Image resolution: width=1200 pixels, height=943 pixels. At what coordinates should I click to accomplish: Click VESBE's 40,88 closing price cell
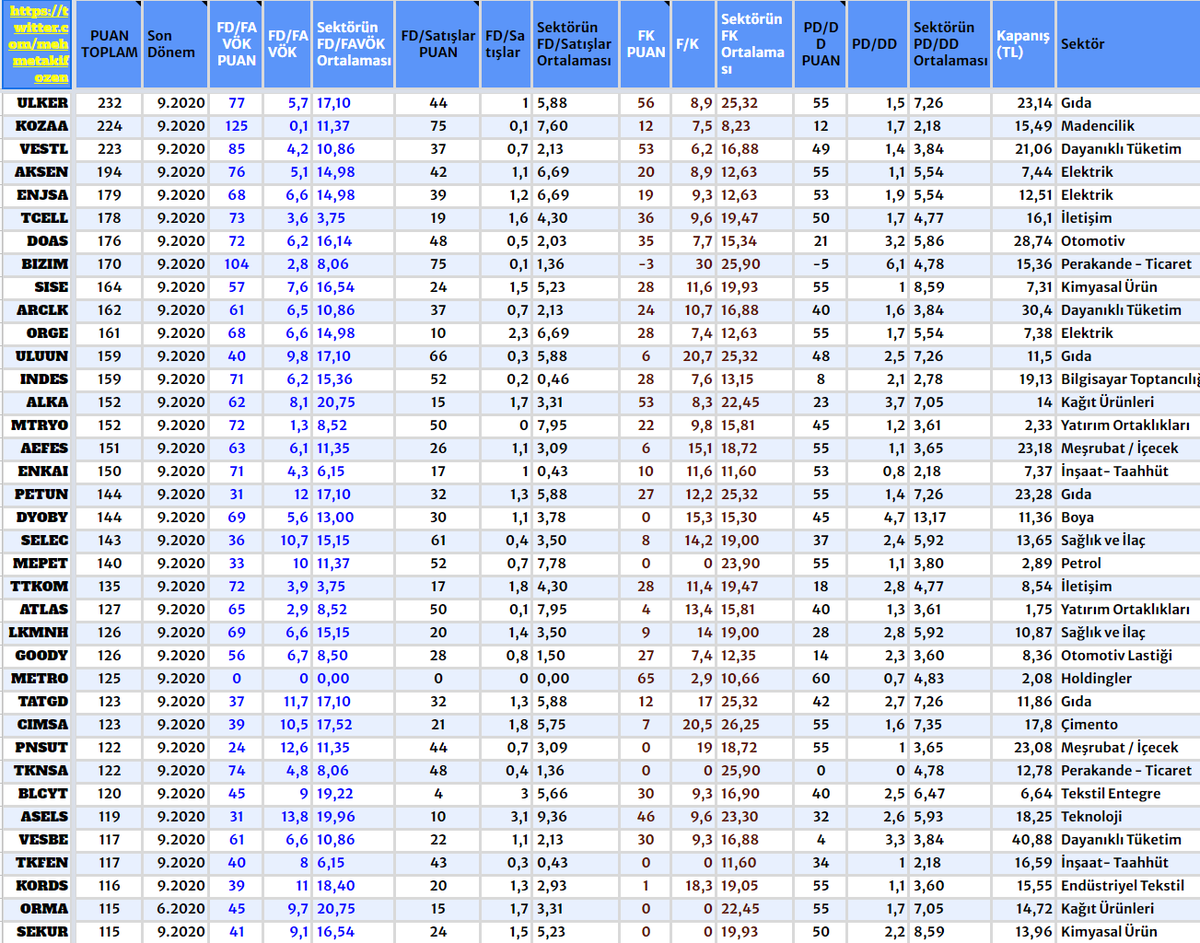pyautogui.click(x=1024, y=839)
